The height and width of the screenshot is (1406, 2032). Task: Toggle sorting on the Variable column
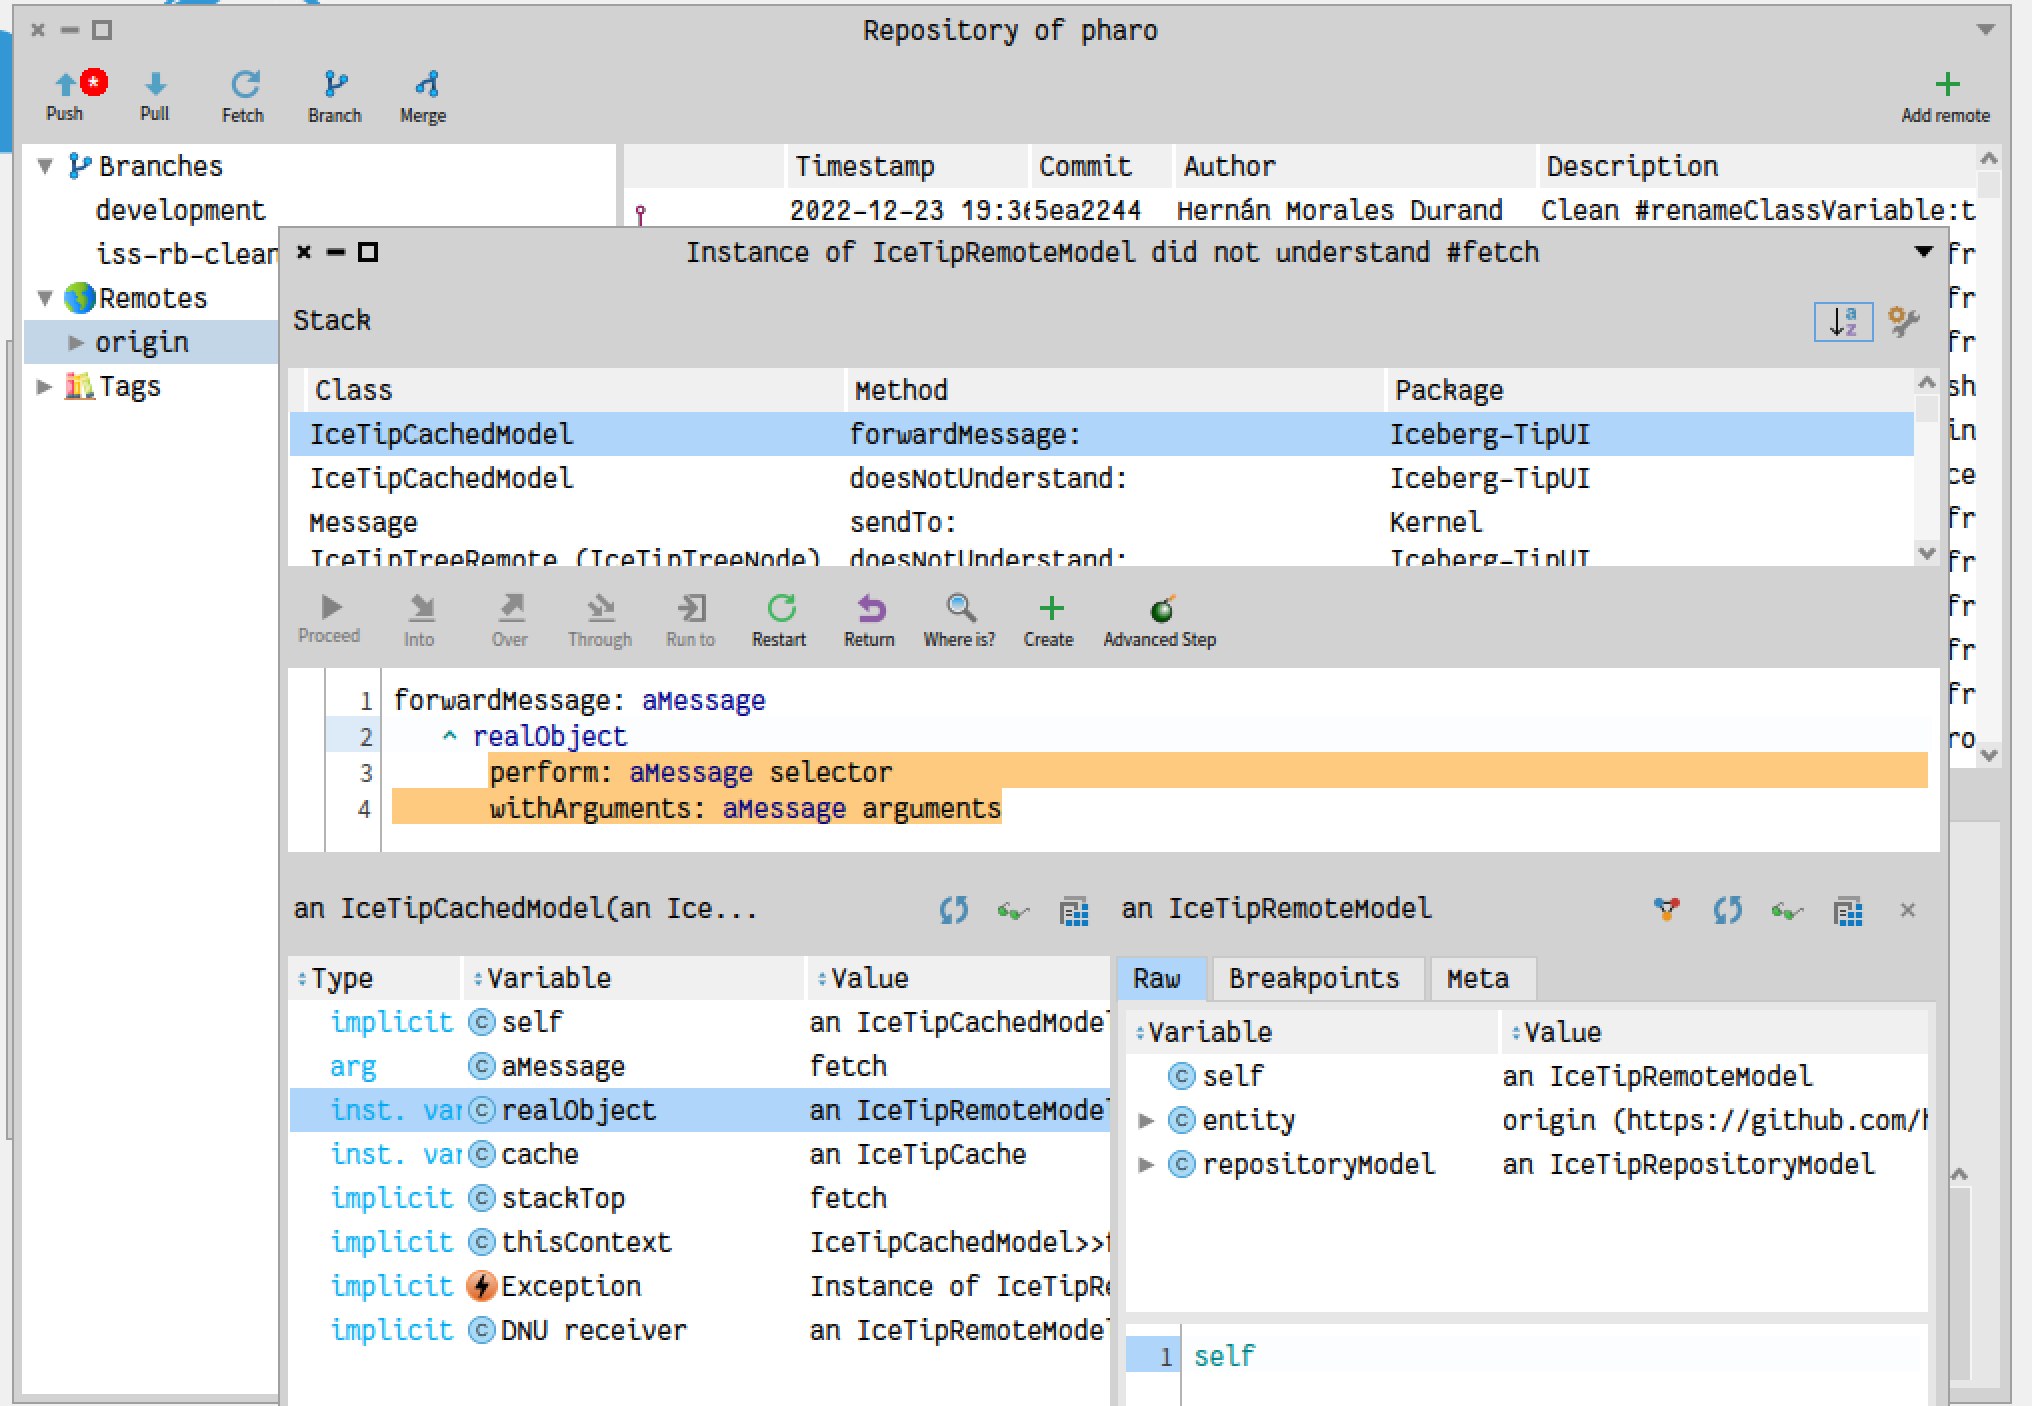(476, 978)
